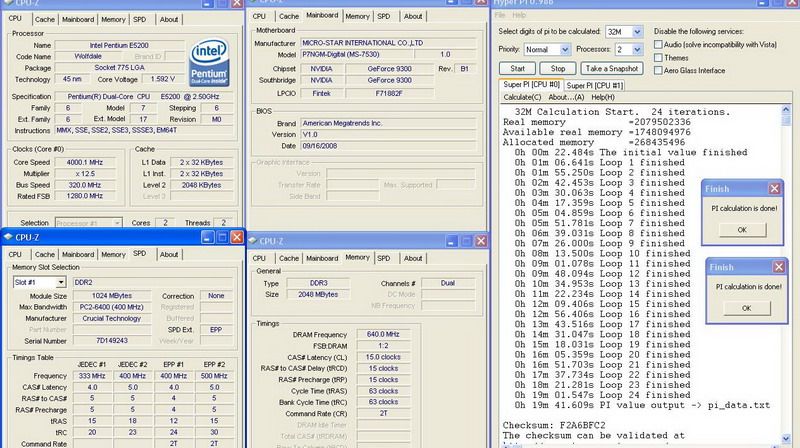Click Core Speed value 4000.1 MHz
Image resolution: width=800 pixels, height=448 pixels.
coord(84,162)
